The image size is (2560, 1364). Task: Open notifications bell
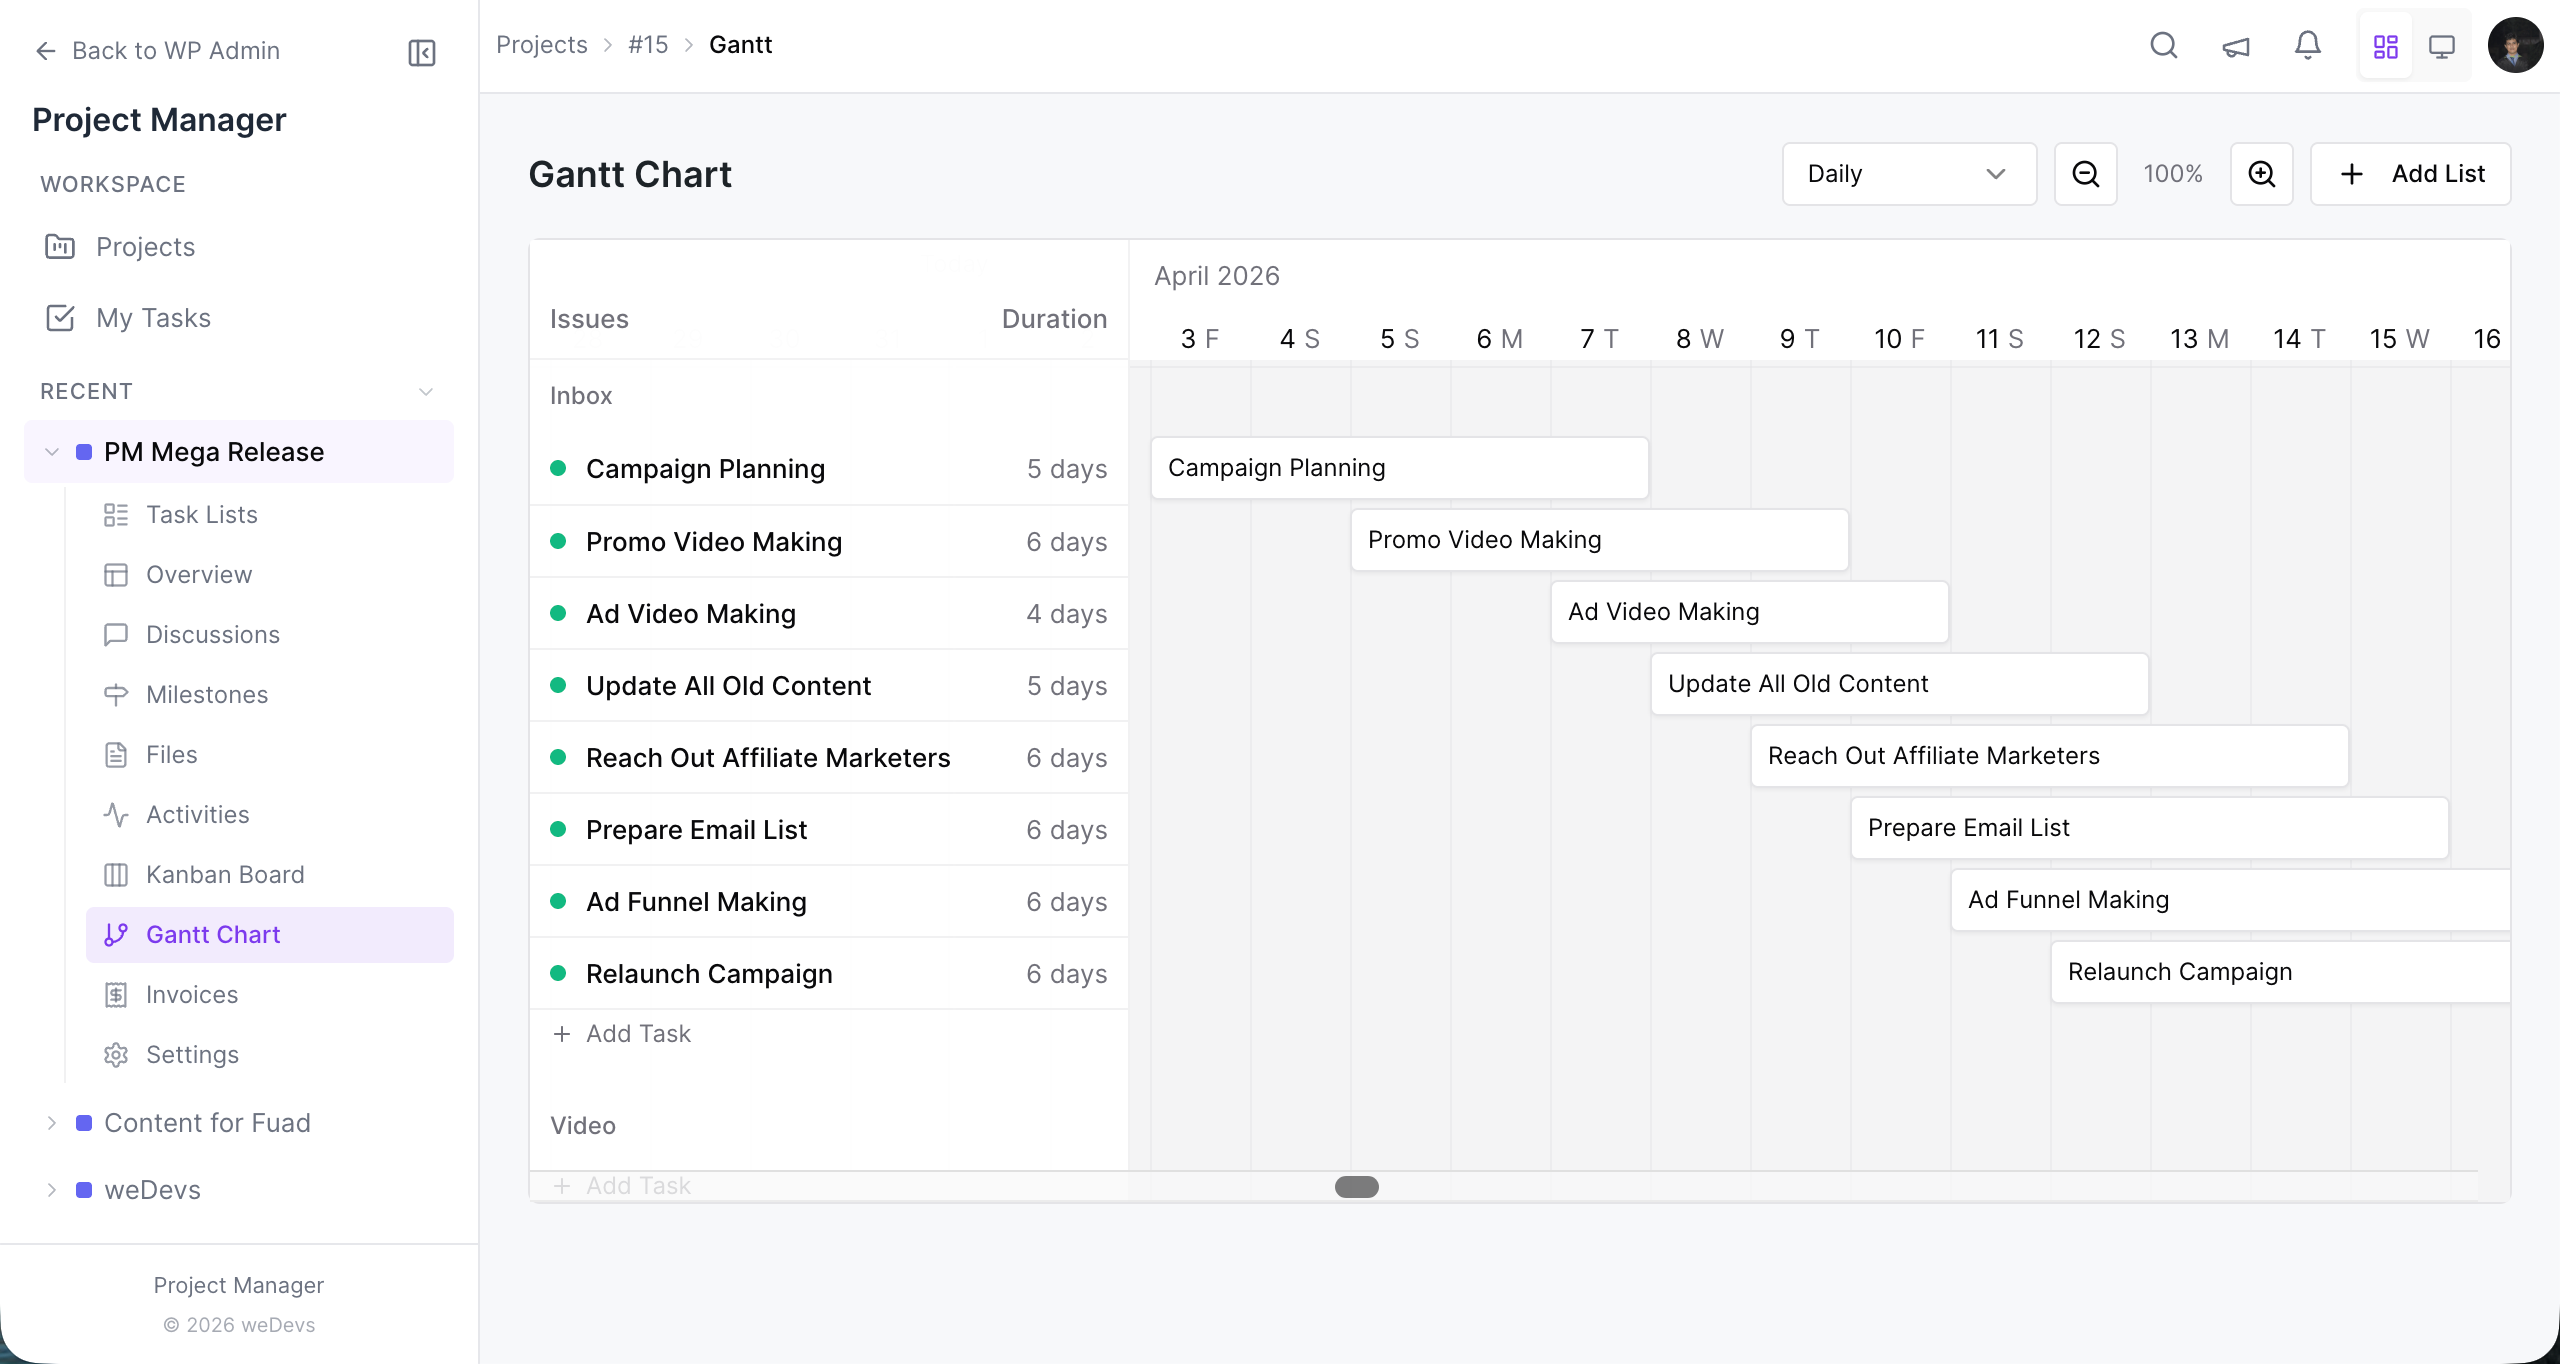2306,45
